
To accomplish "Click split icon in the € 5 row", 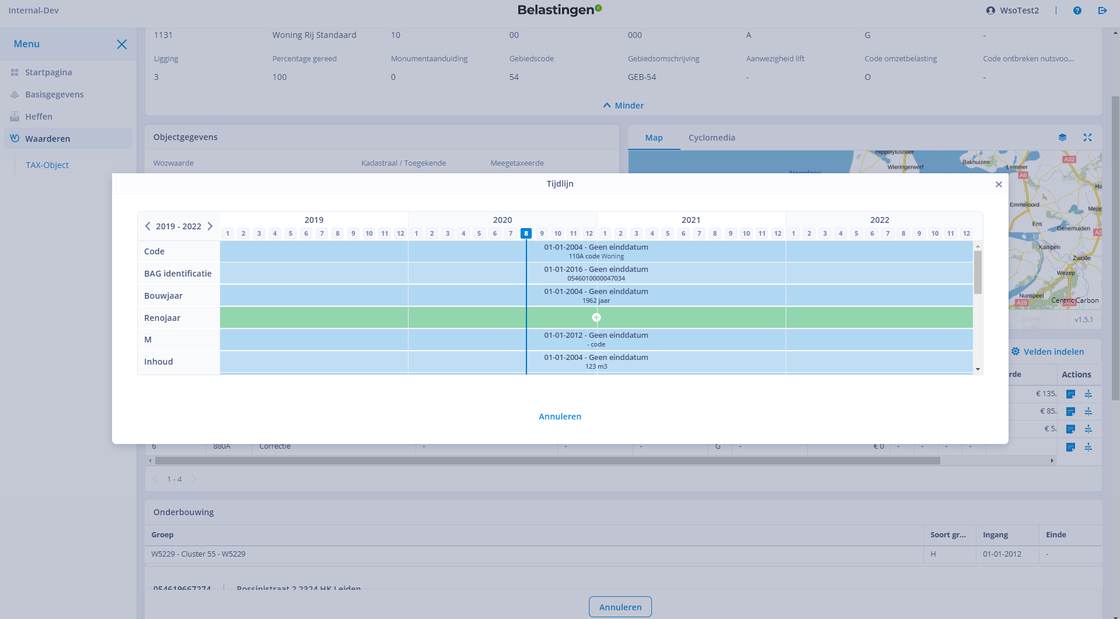I will (x=1088, y=429).
